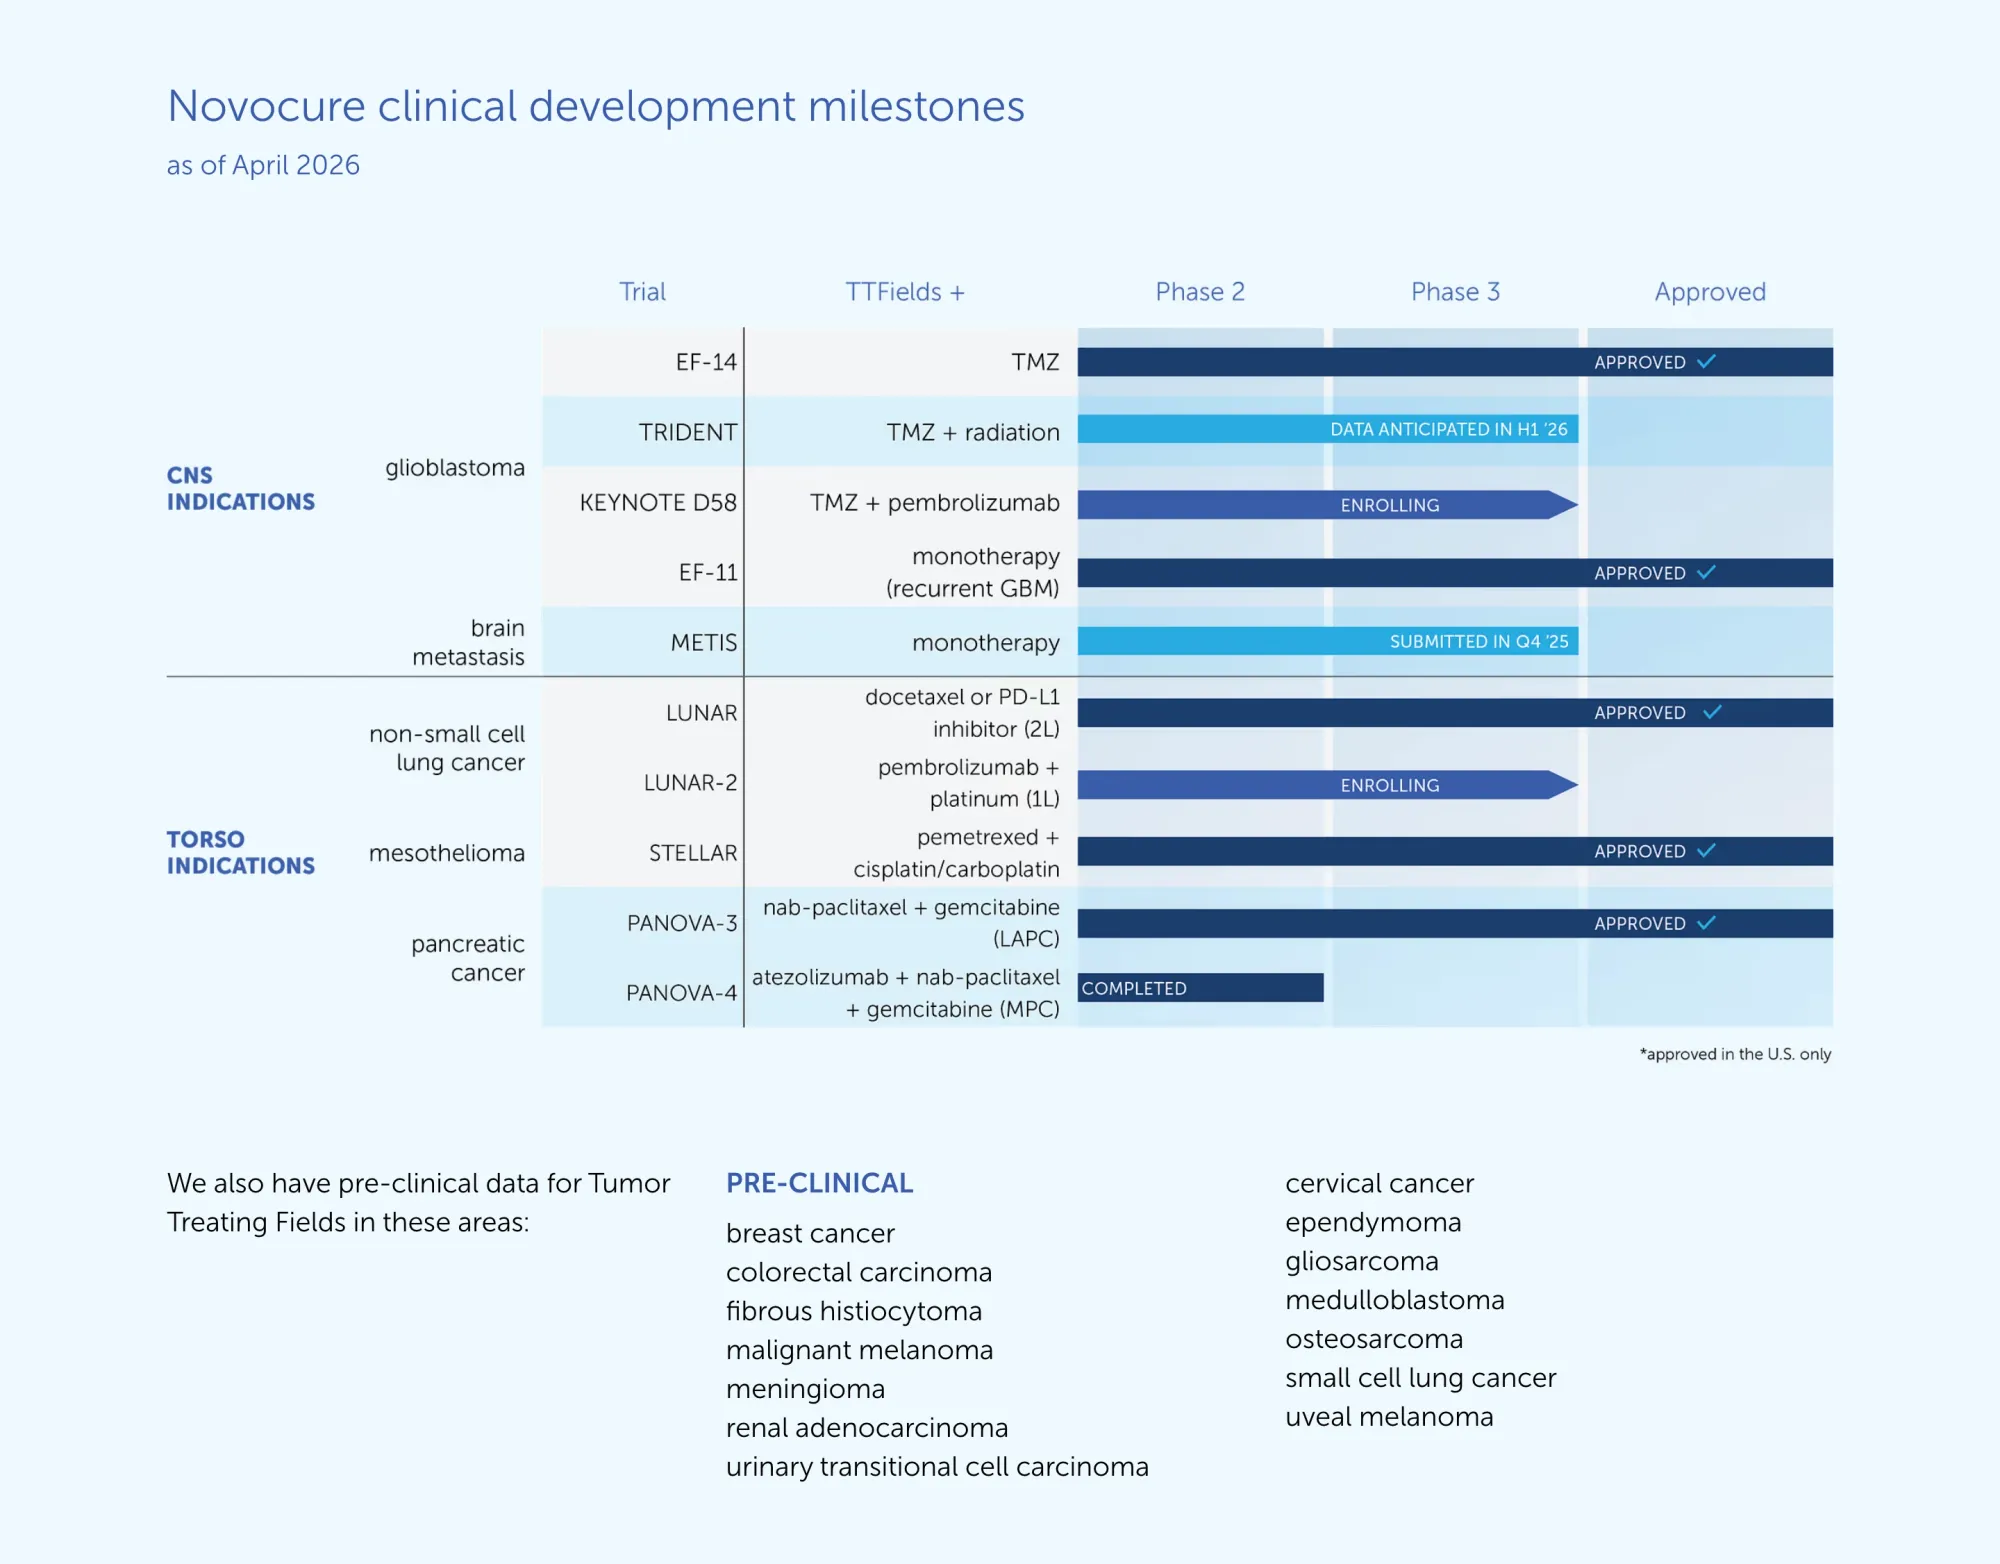The image size is (2000, 1564).
Task: Select the 'EF-14' trial name
Action: click(x=706, y=362)
